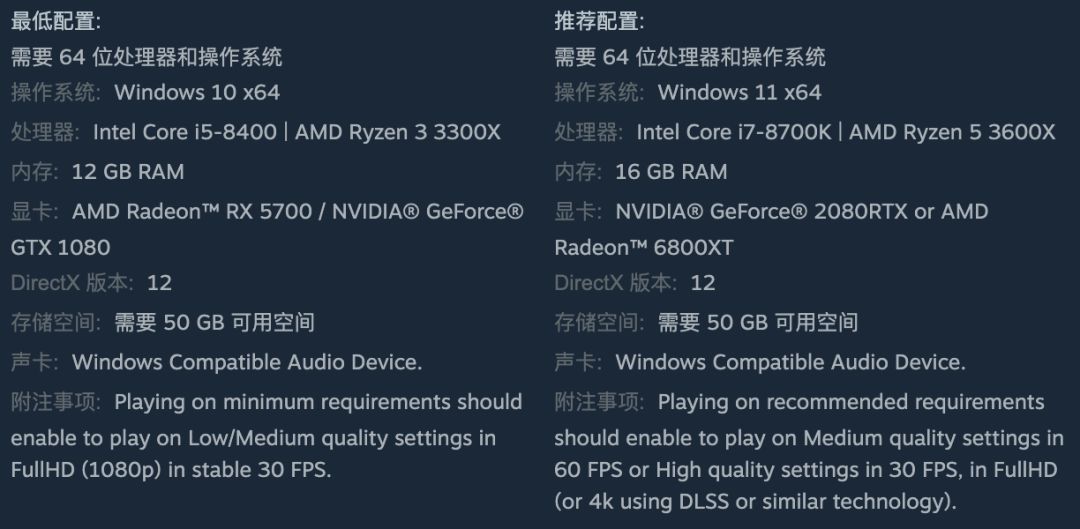
Task: Click the 最低配置 heading
Action: (x=56, y=20)
